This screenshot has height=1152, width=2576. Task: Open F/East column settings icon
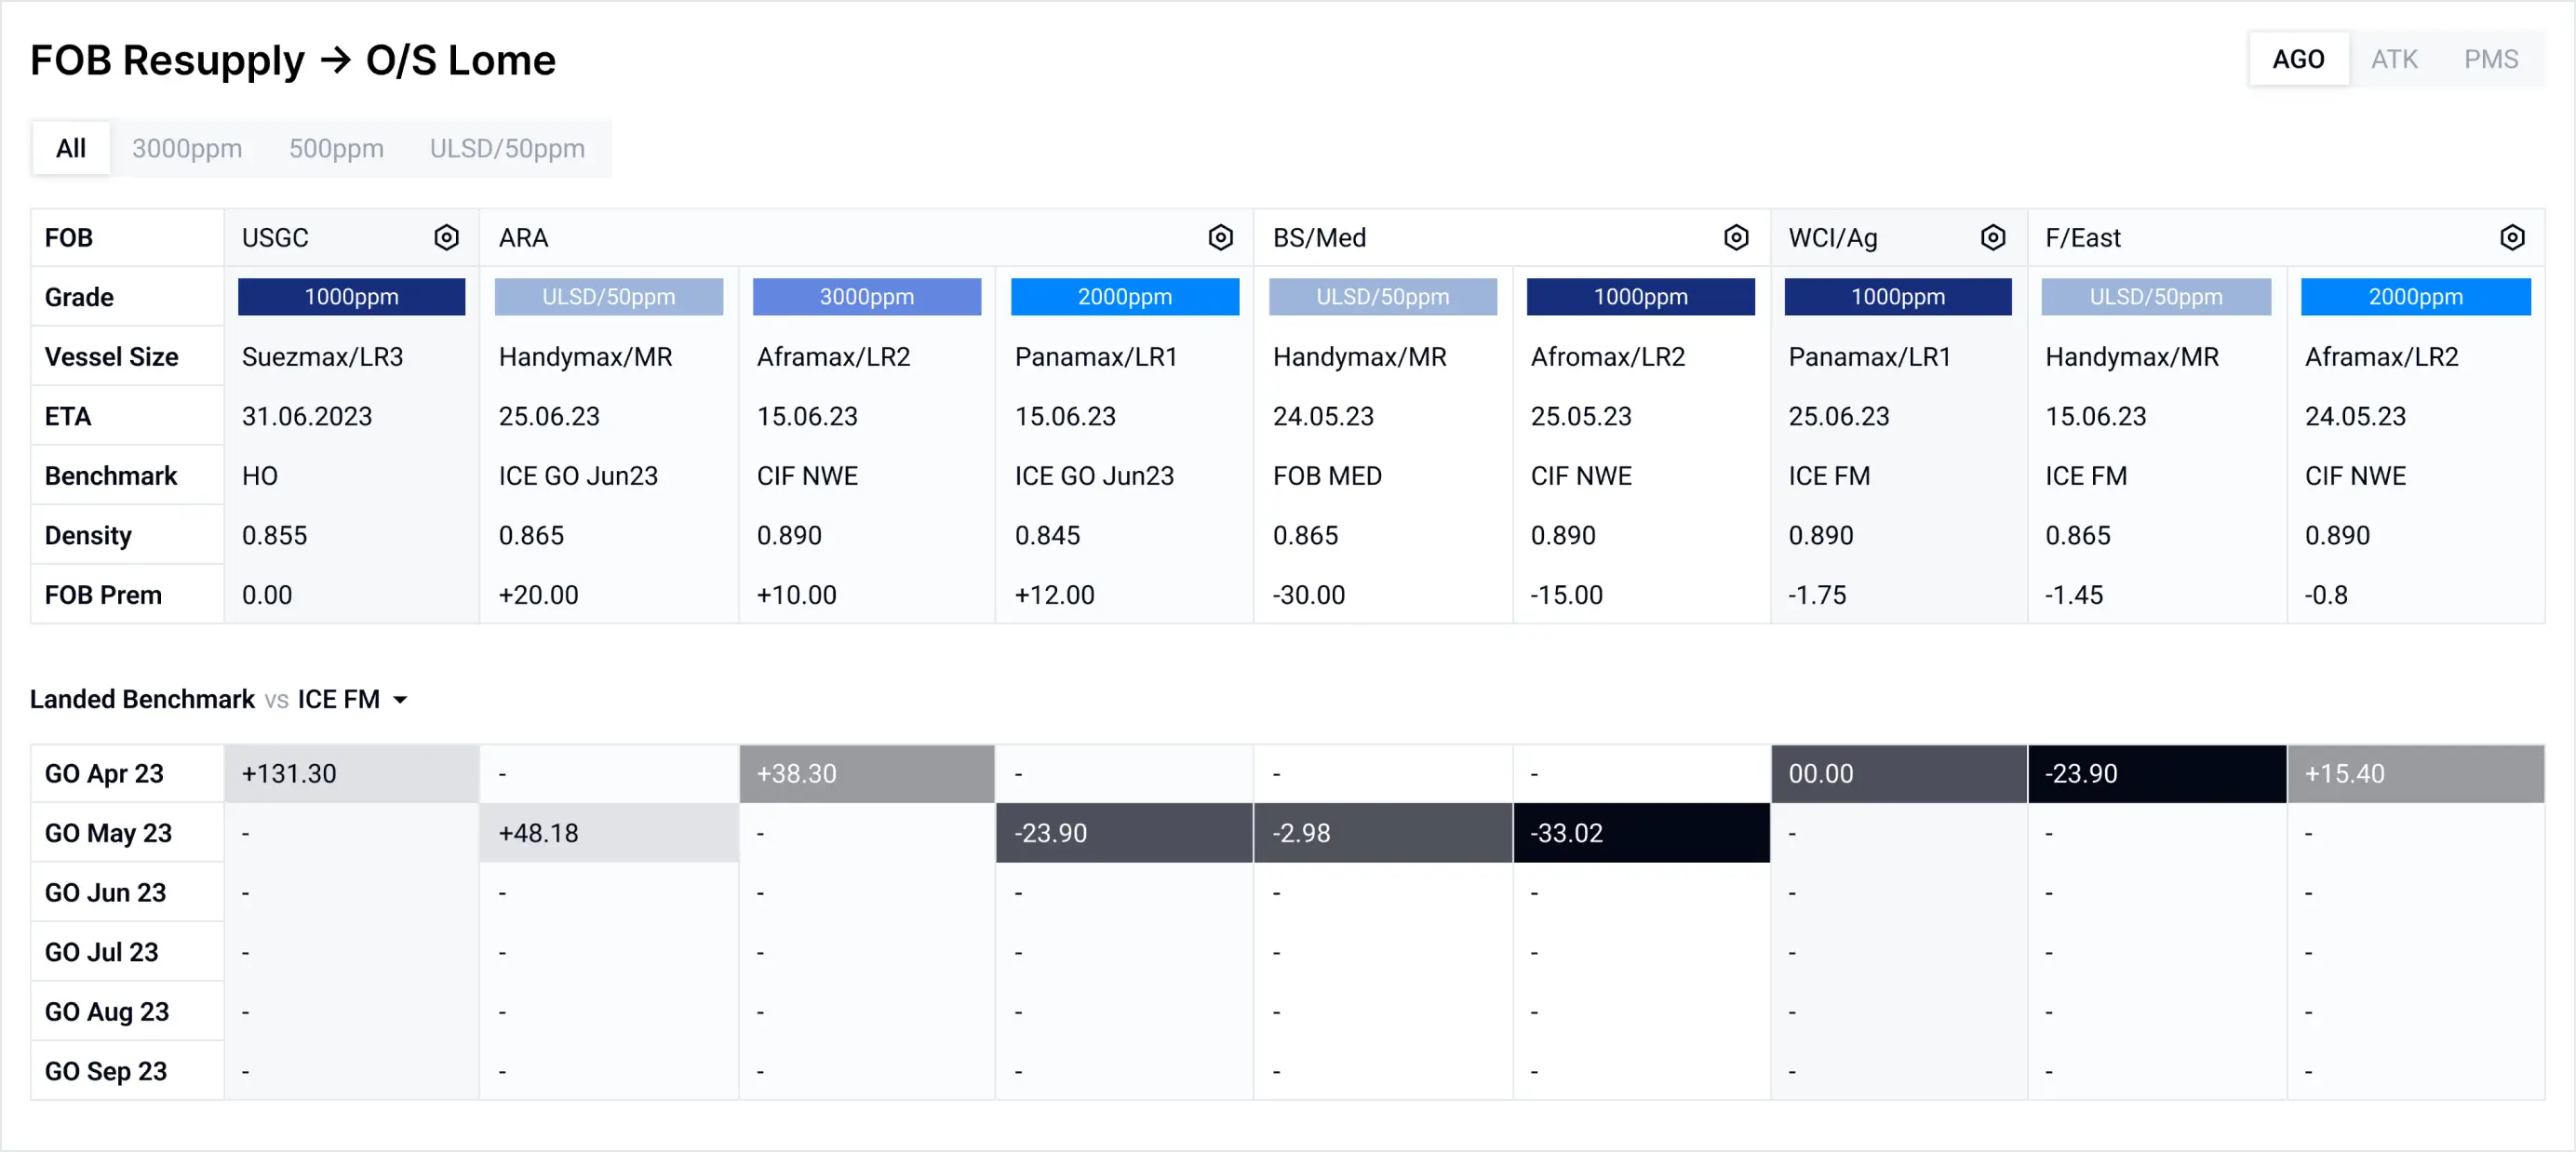[x=2512, y=238]
